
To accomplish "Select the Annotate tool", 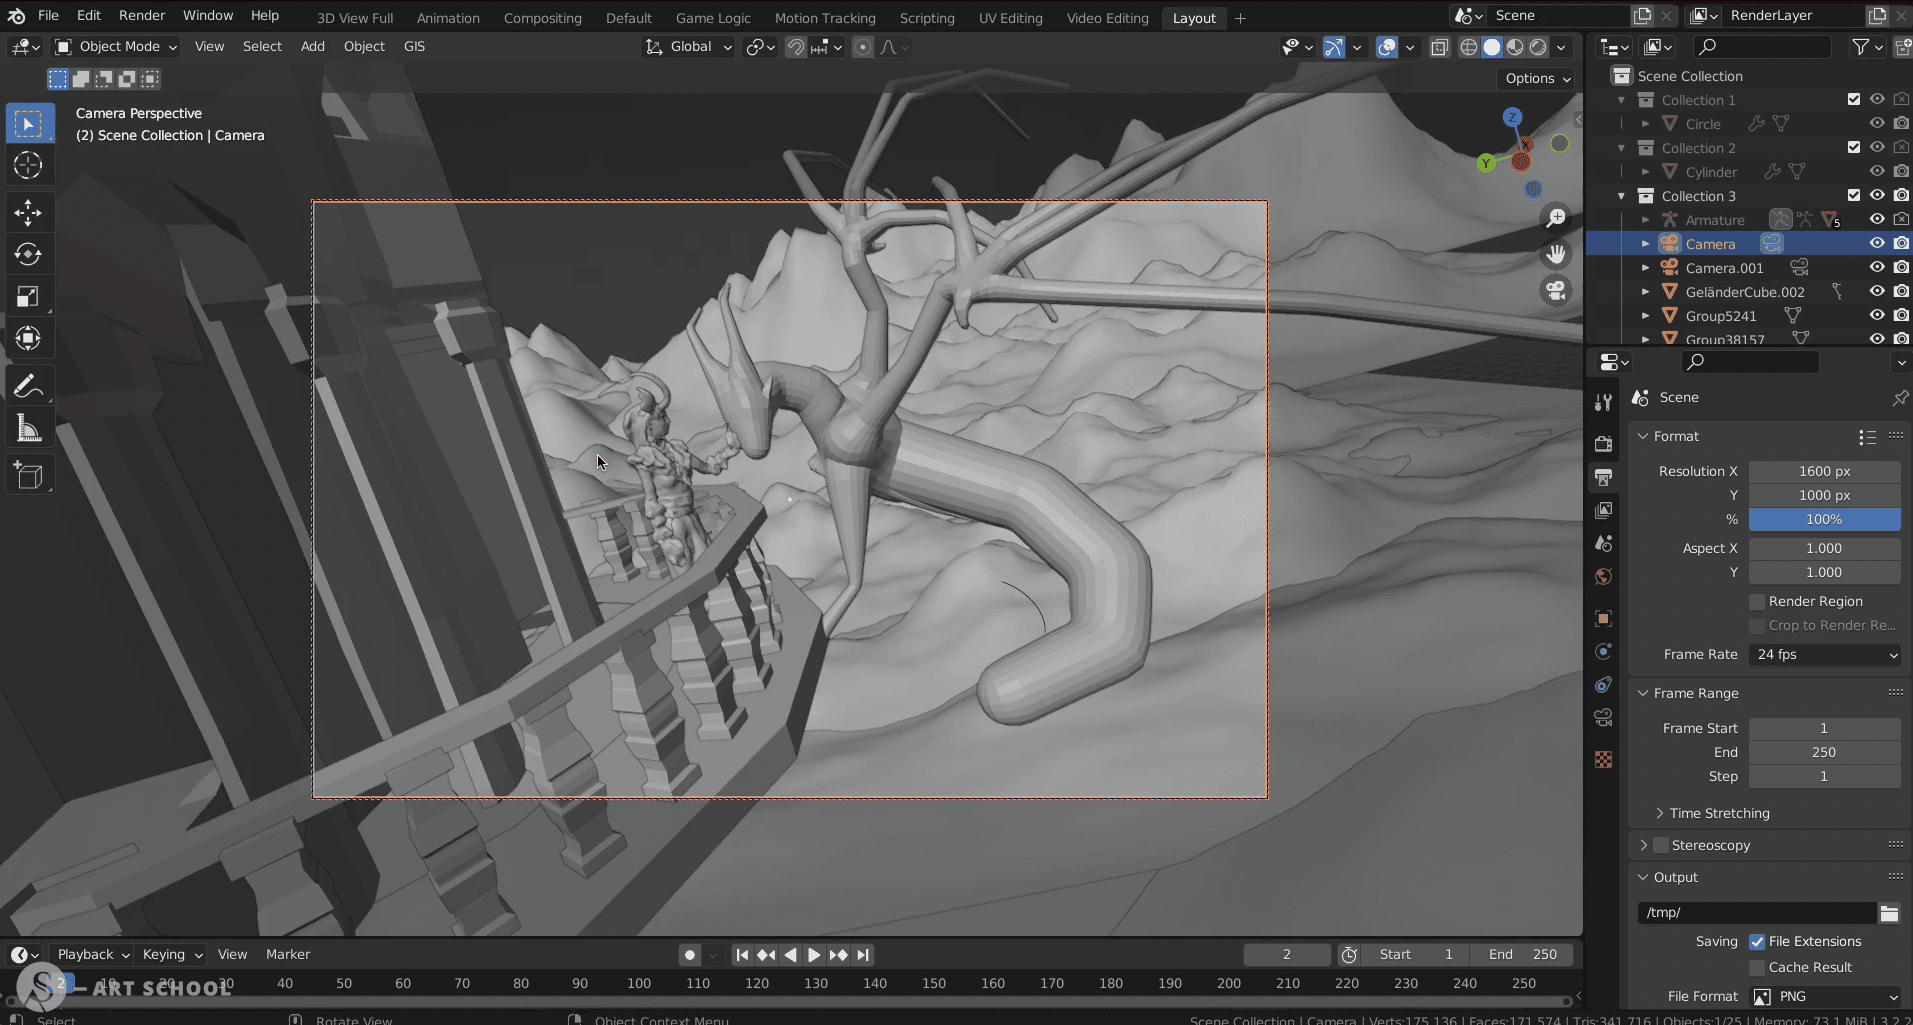I will [x=28, y=386].
